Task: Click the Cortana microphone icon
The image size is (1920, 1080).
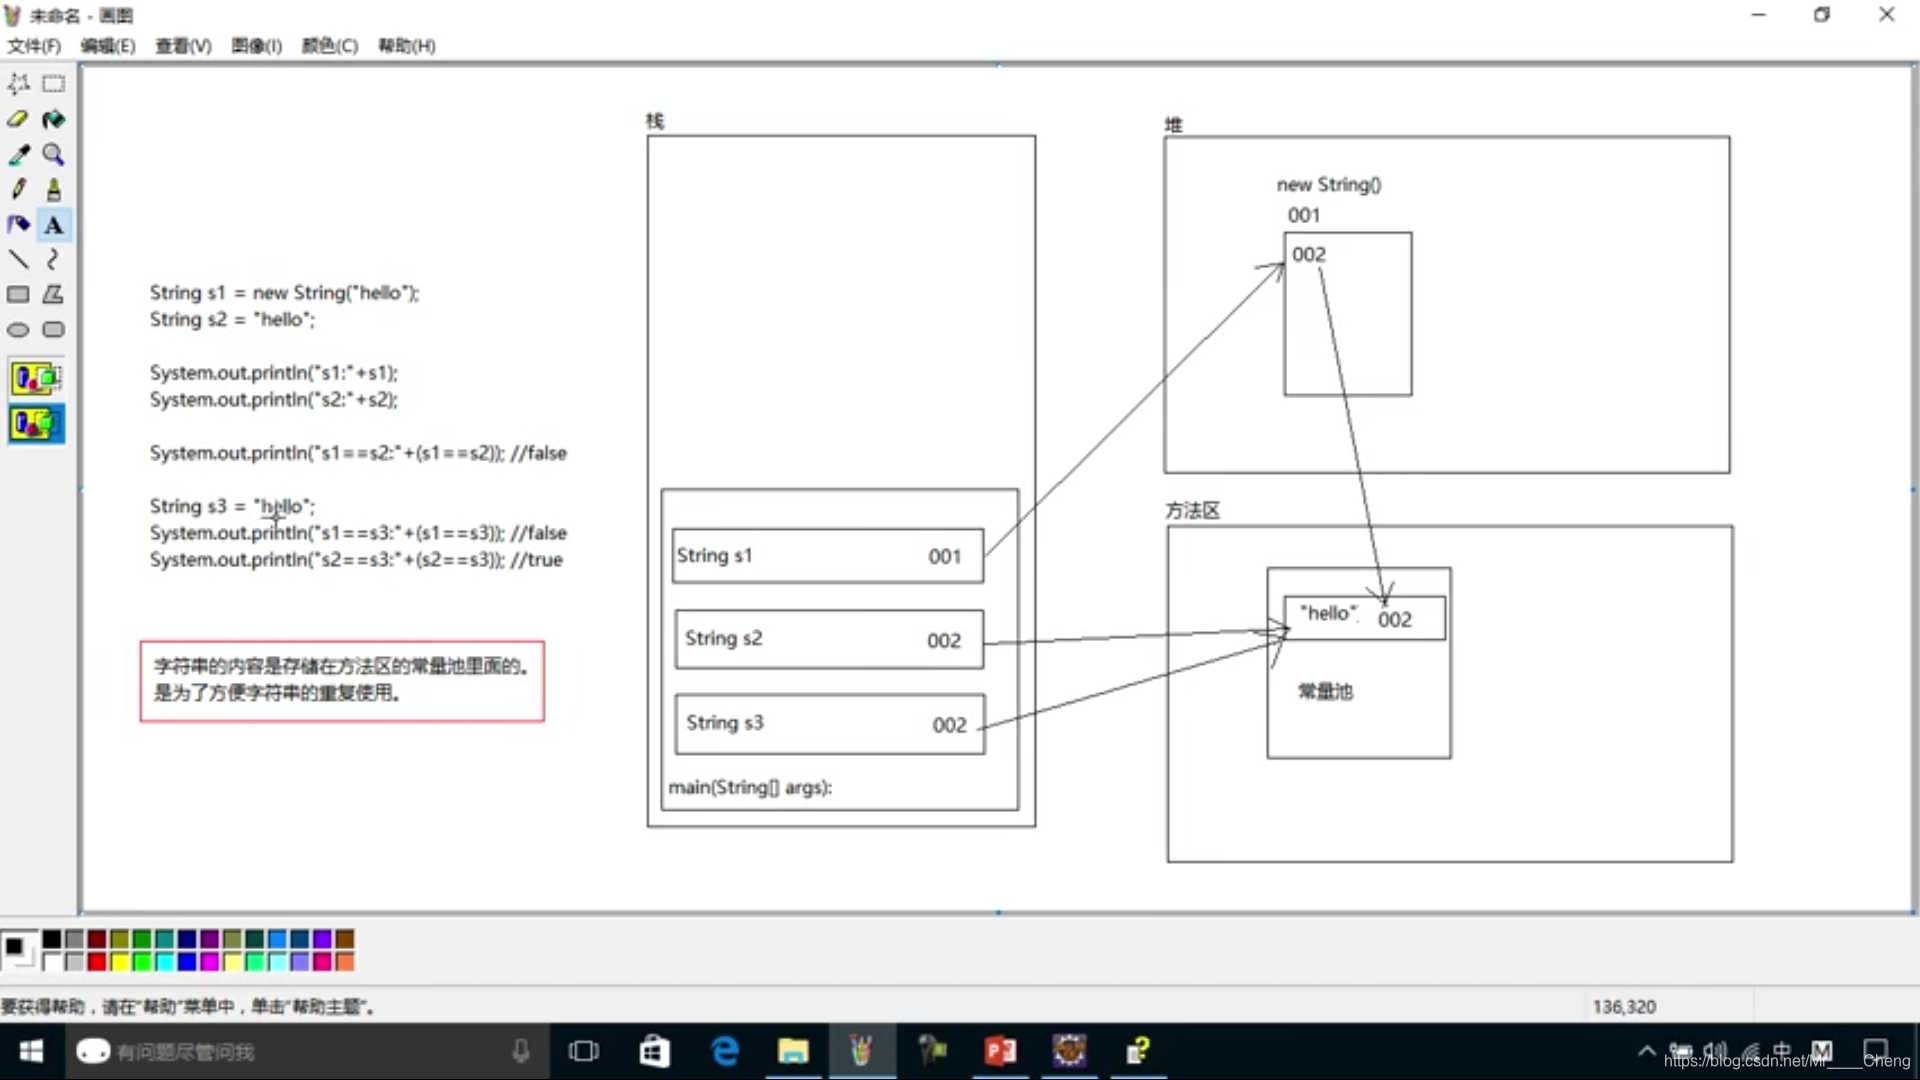Action: [521, 1051]
